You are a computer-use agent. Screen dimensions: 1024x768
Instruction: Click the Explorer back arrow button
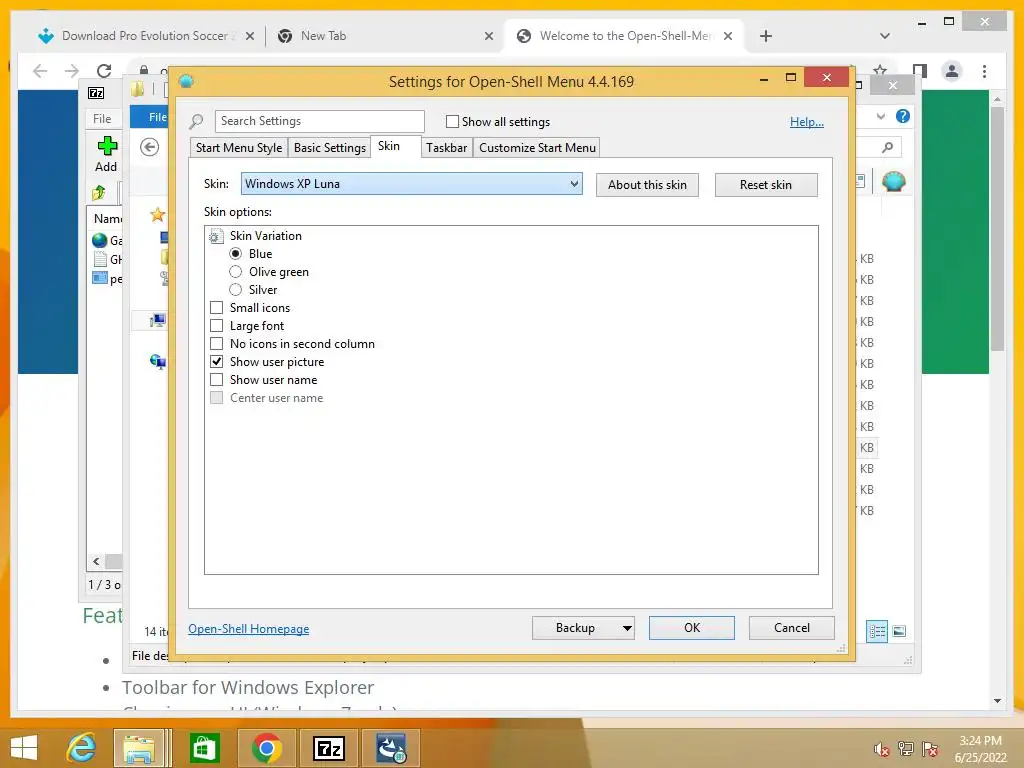150,147
